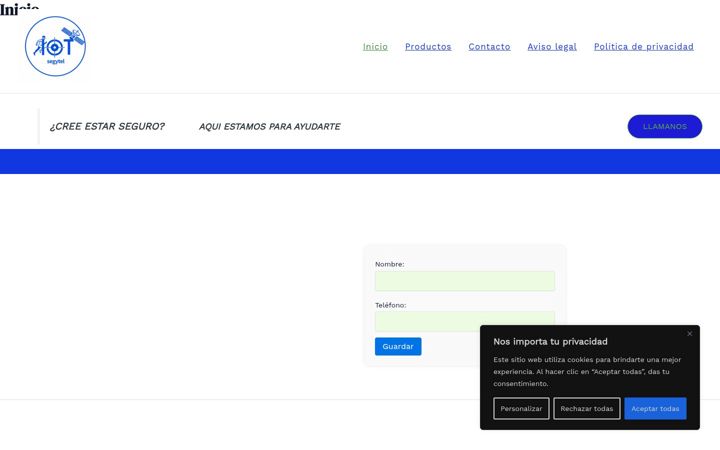Click the Nombre: label
The height and width of the screenshot is (450, 720).
tap(389, 264)
